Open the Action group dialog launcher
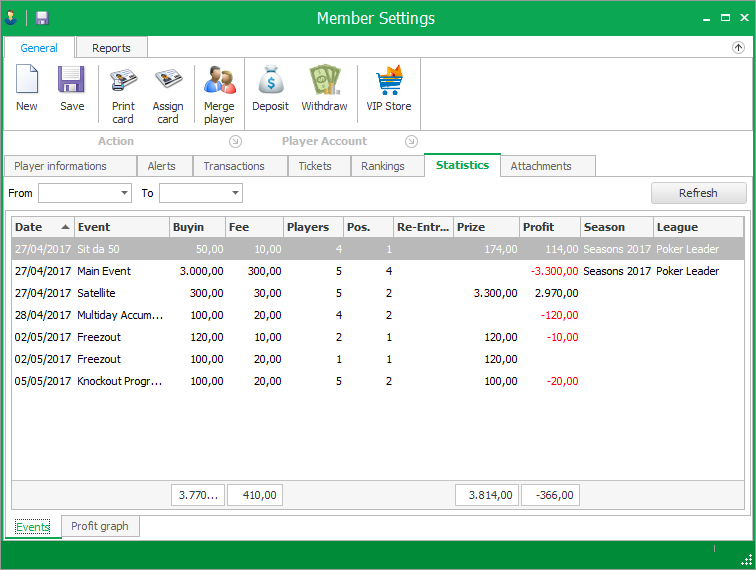The height and width of the screenshot is (570, 756). click(235, 141)
